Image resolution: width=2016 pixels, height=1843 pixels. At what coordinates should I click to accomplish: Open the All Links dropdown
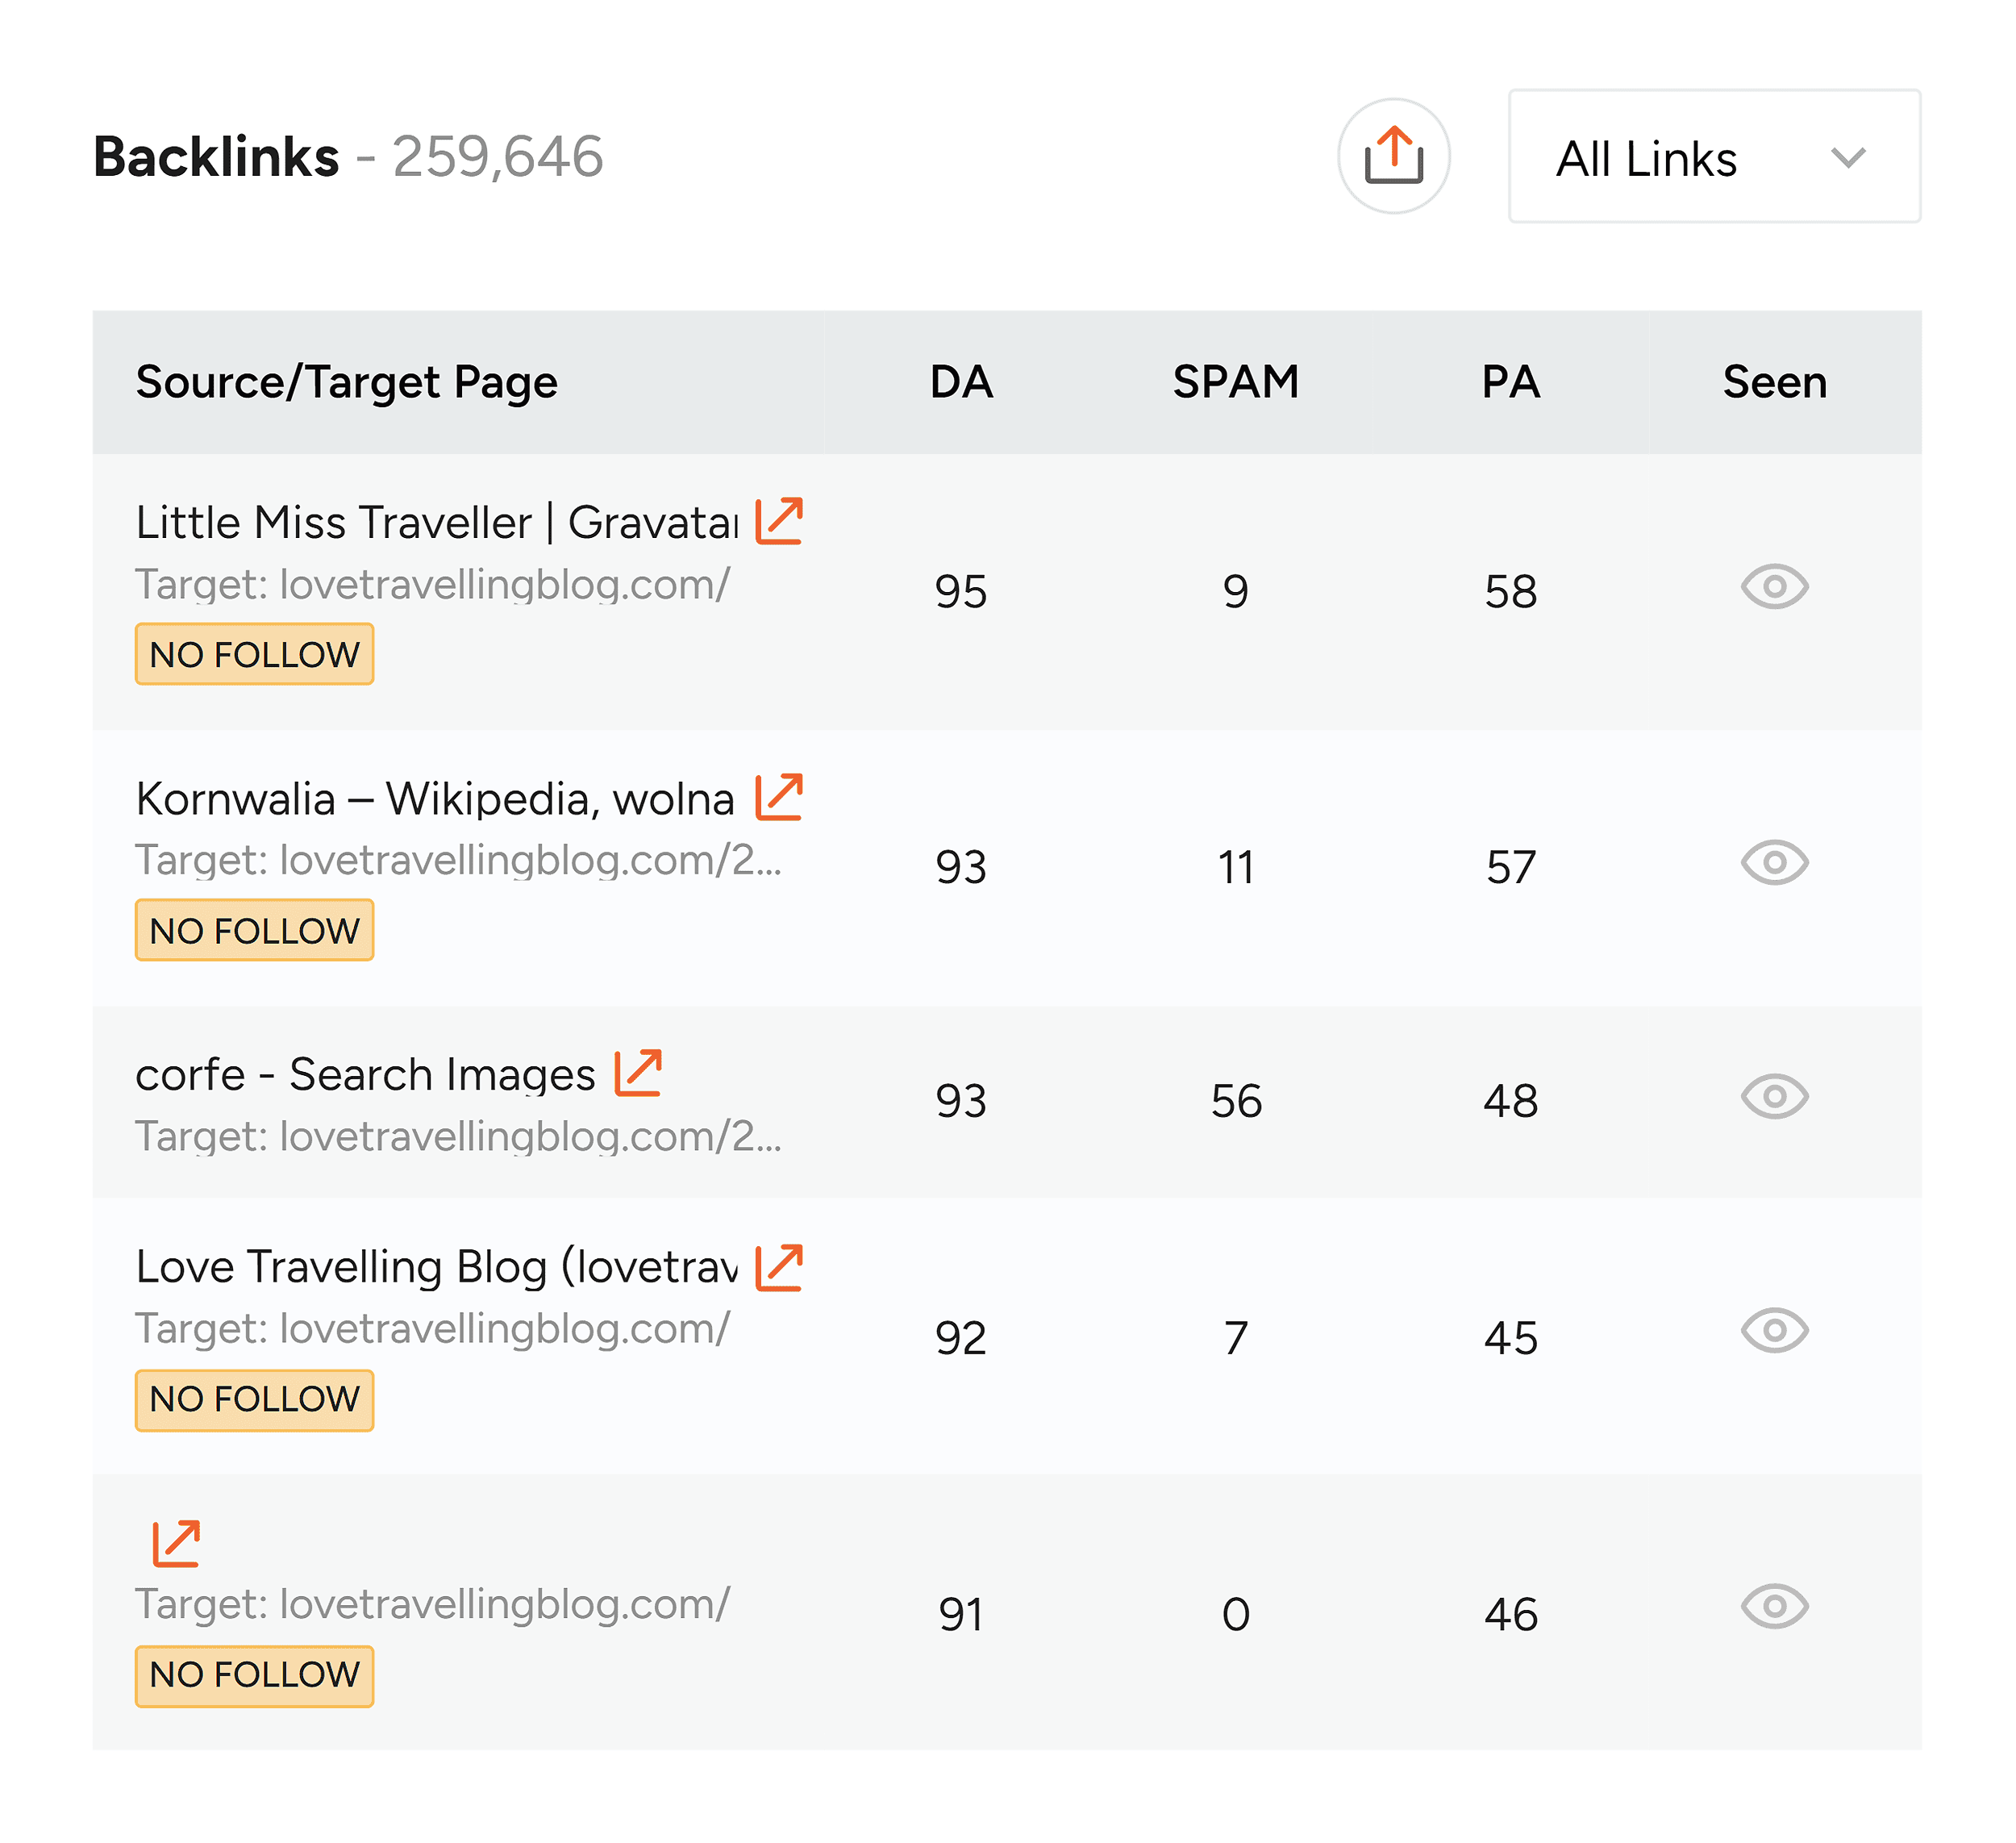tap(1713, 156)
